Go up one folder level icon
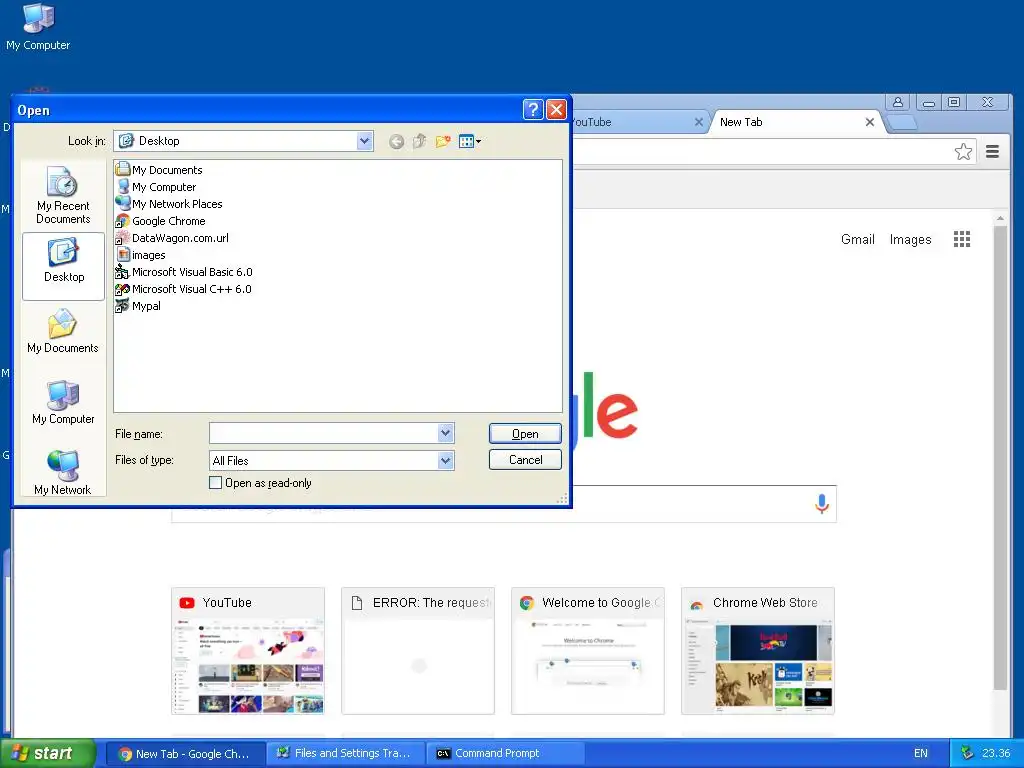This screenshot has width=1024, height=768. point(419,141)
